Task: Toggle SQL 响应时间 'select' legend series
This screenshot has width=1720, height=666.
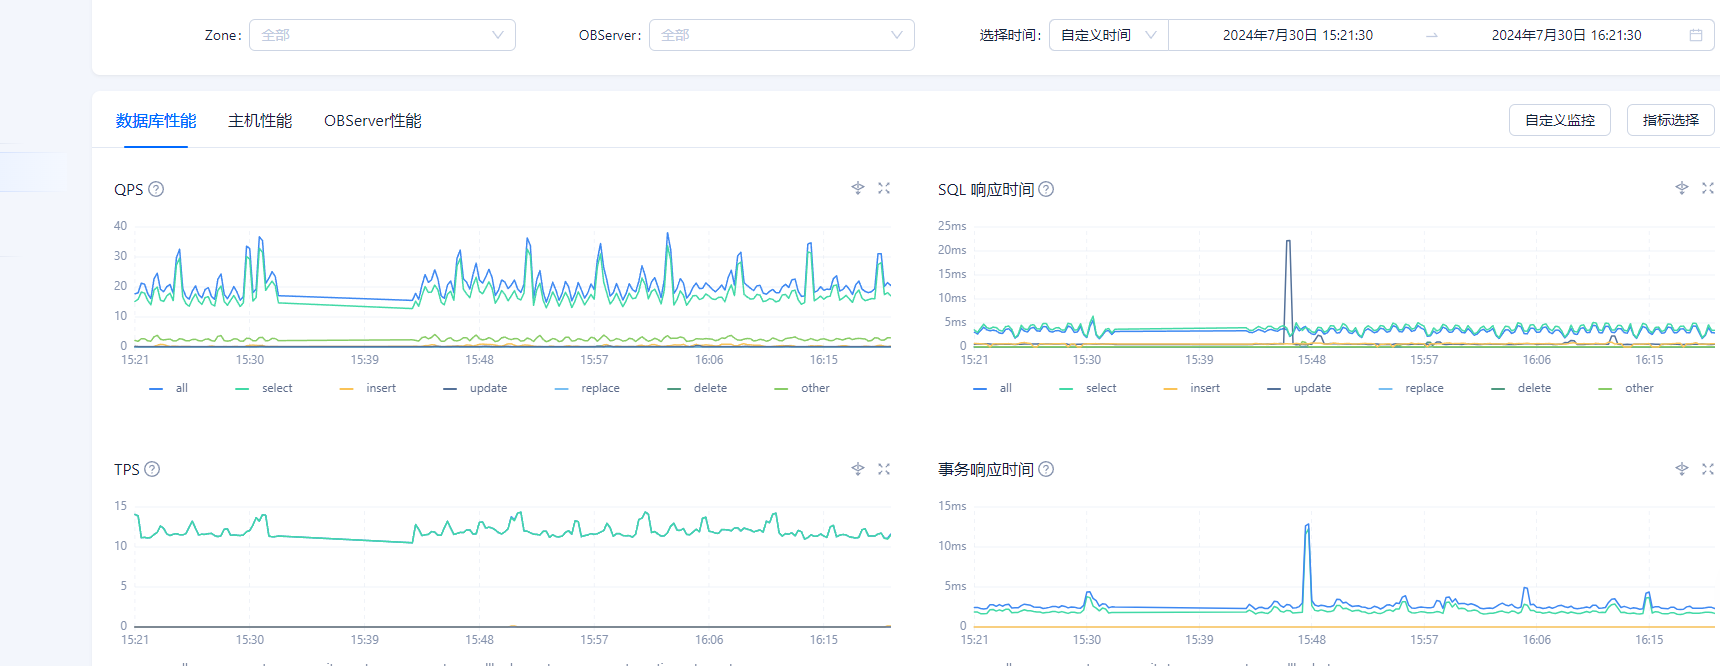Action: coord(1088,388)
